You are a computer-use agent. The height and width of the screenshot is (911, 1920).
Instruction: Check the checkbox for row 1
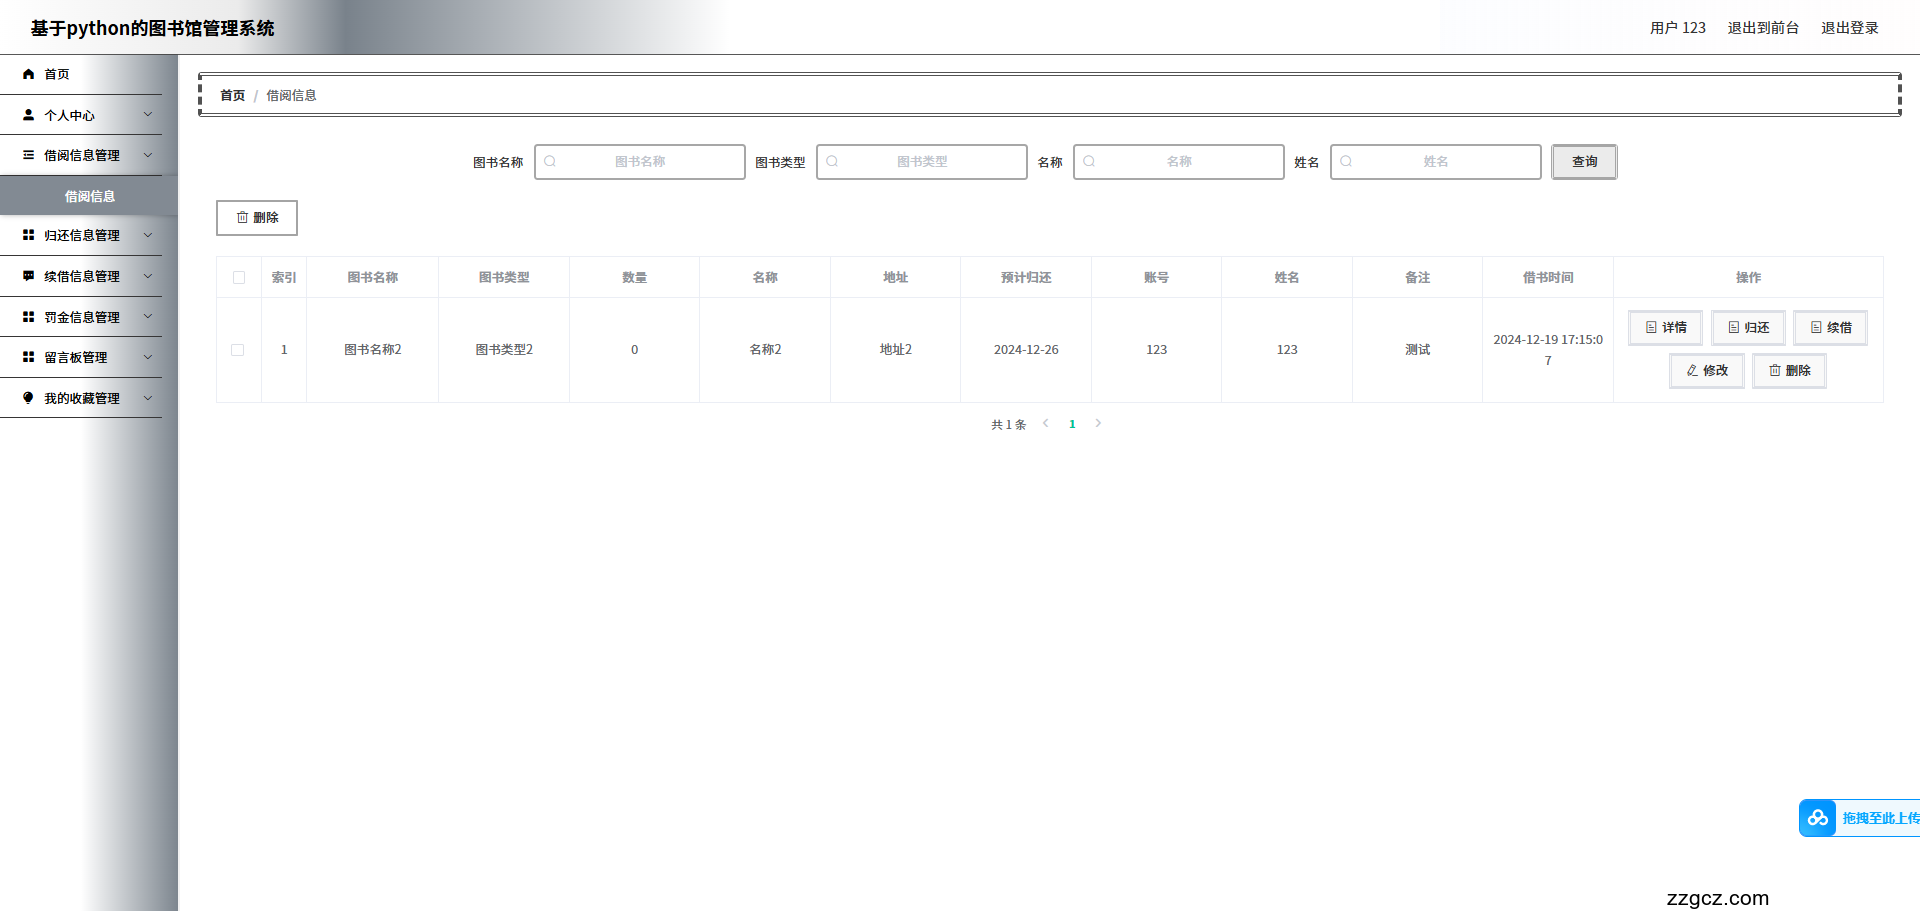[238, 350]
